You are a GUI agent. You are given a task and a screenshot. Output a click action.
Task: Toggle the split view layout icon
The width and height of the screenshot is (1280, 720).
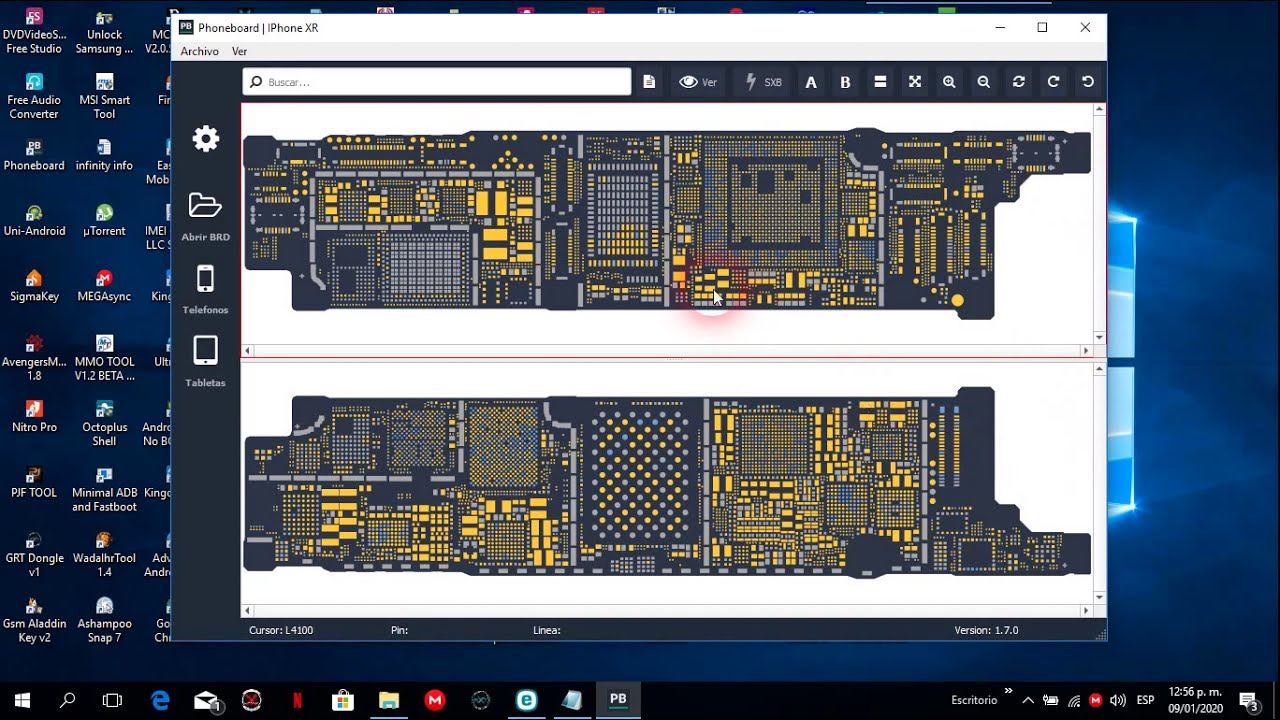pos(880,82)
